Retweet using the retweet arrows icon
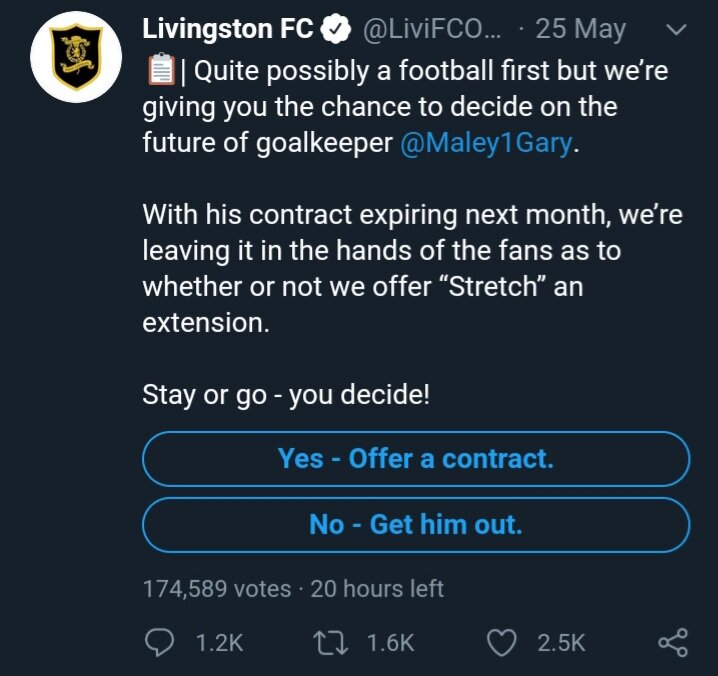Viewport: 718px width, 676px height. [x=331, y=643]
